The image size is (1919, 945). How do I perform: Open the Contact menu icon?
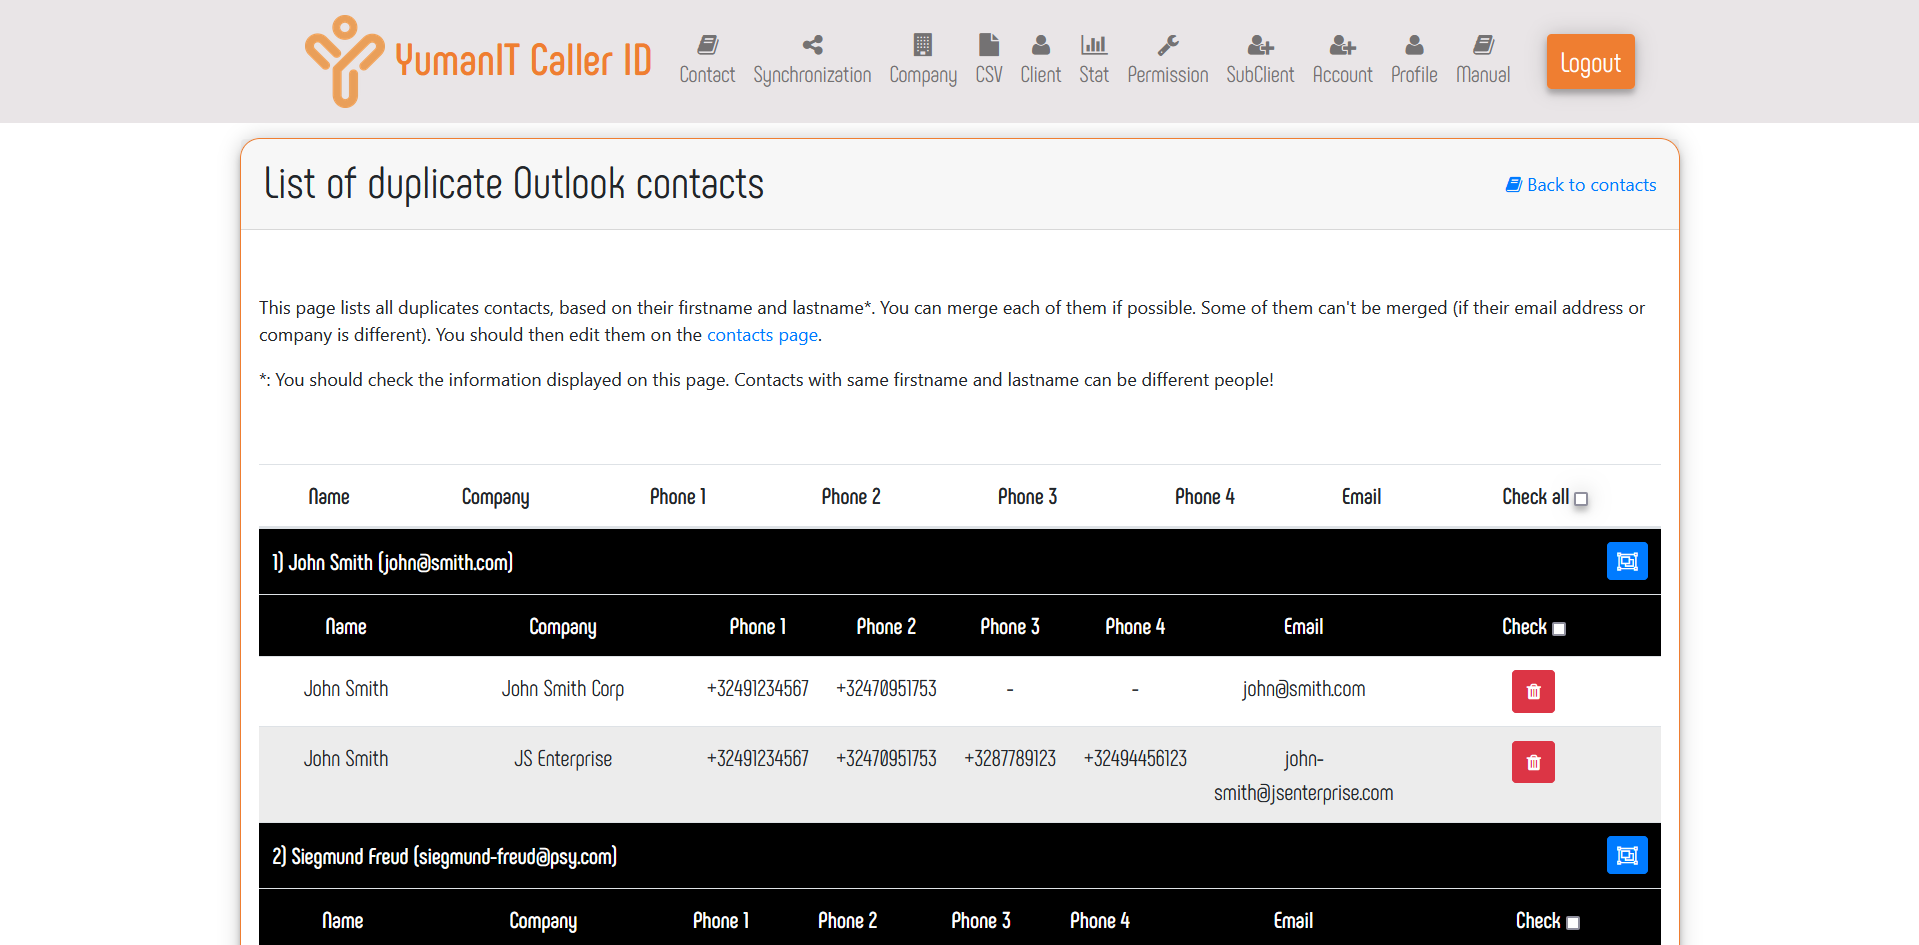click(707, 45)
